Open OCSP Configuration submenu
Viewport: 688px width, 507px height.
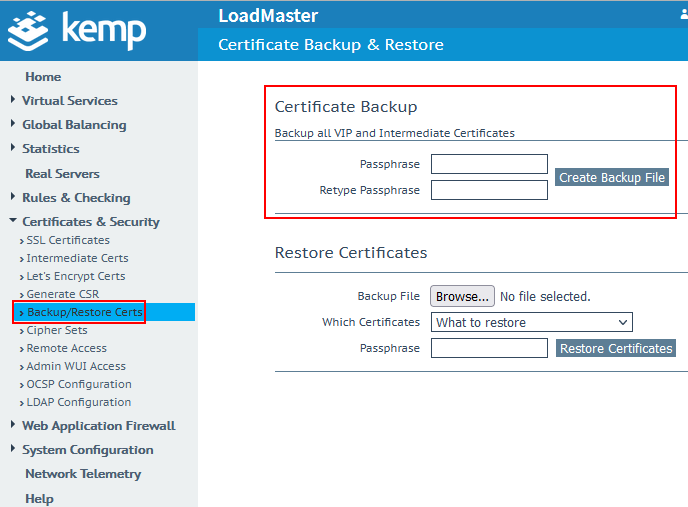[79, 384]
